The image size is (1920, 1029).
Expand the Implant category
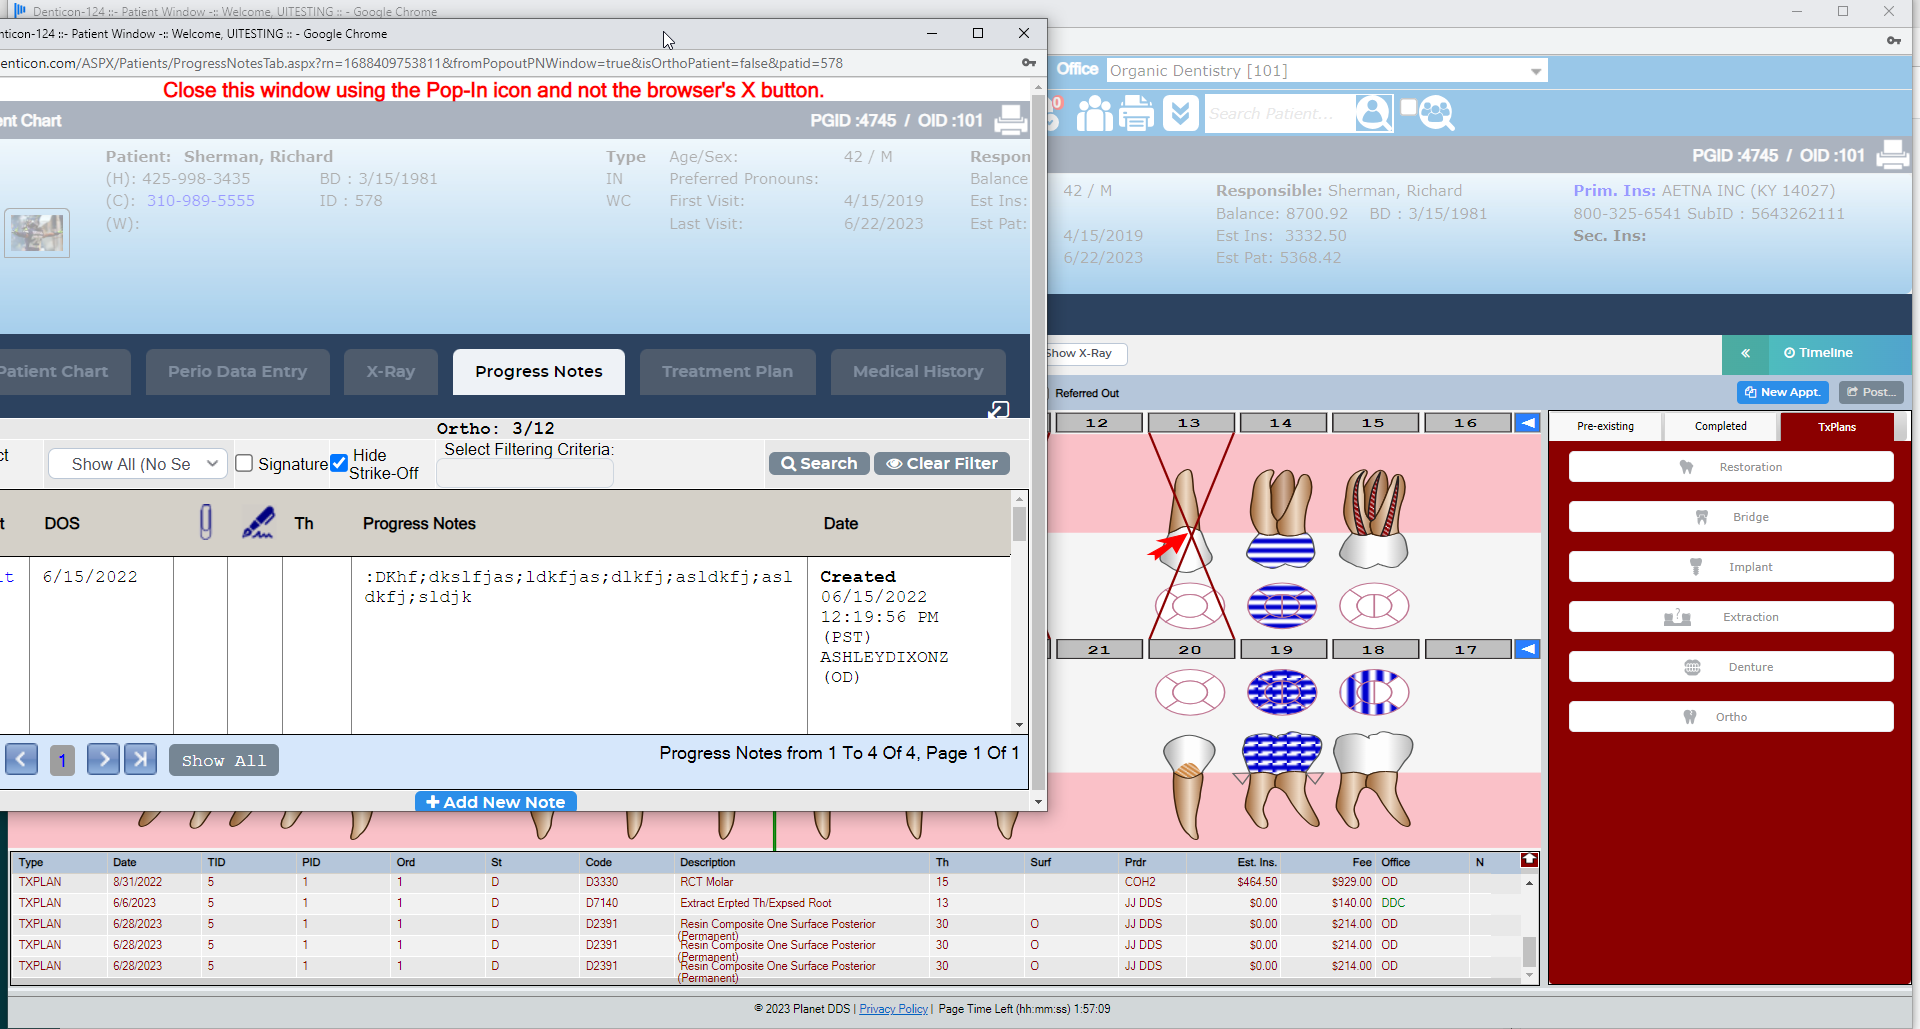coord(1731,567)
